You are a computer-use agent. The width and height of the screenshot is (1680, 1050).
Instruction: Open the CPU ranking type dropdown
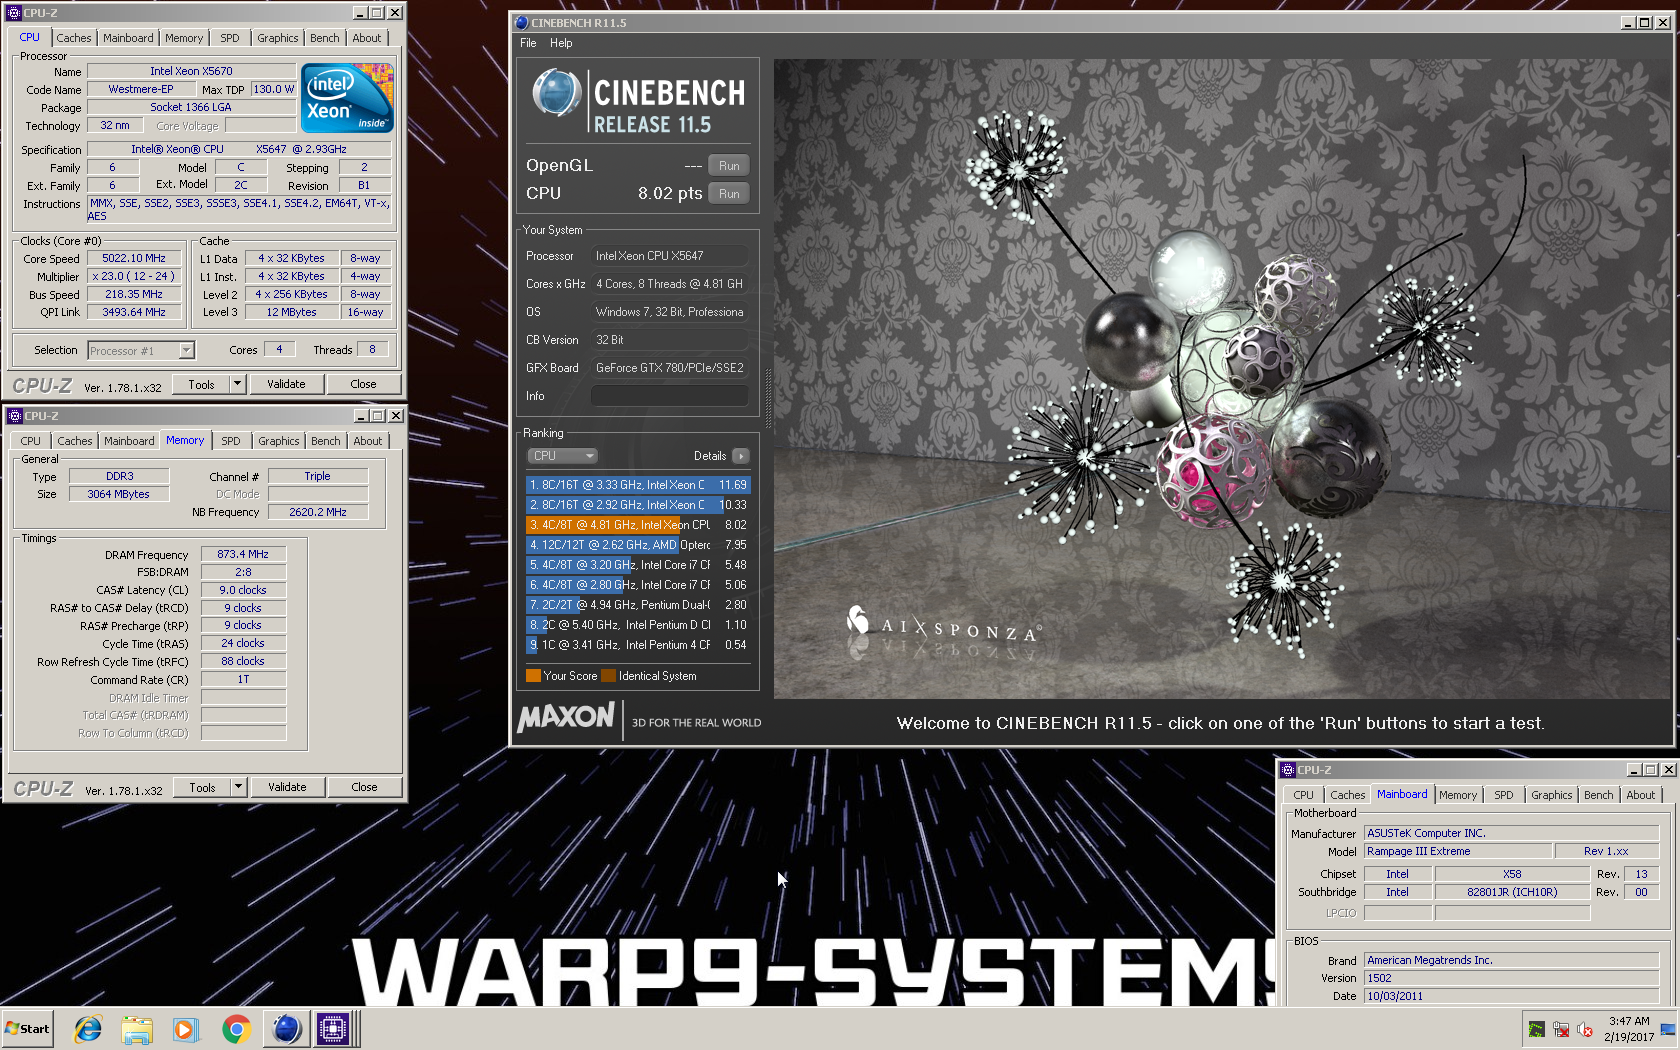pos(562,456)
